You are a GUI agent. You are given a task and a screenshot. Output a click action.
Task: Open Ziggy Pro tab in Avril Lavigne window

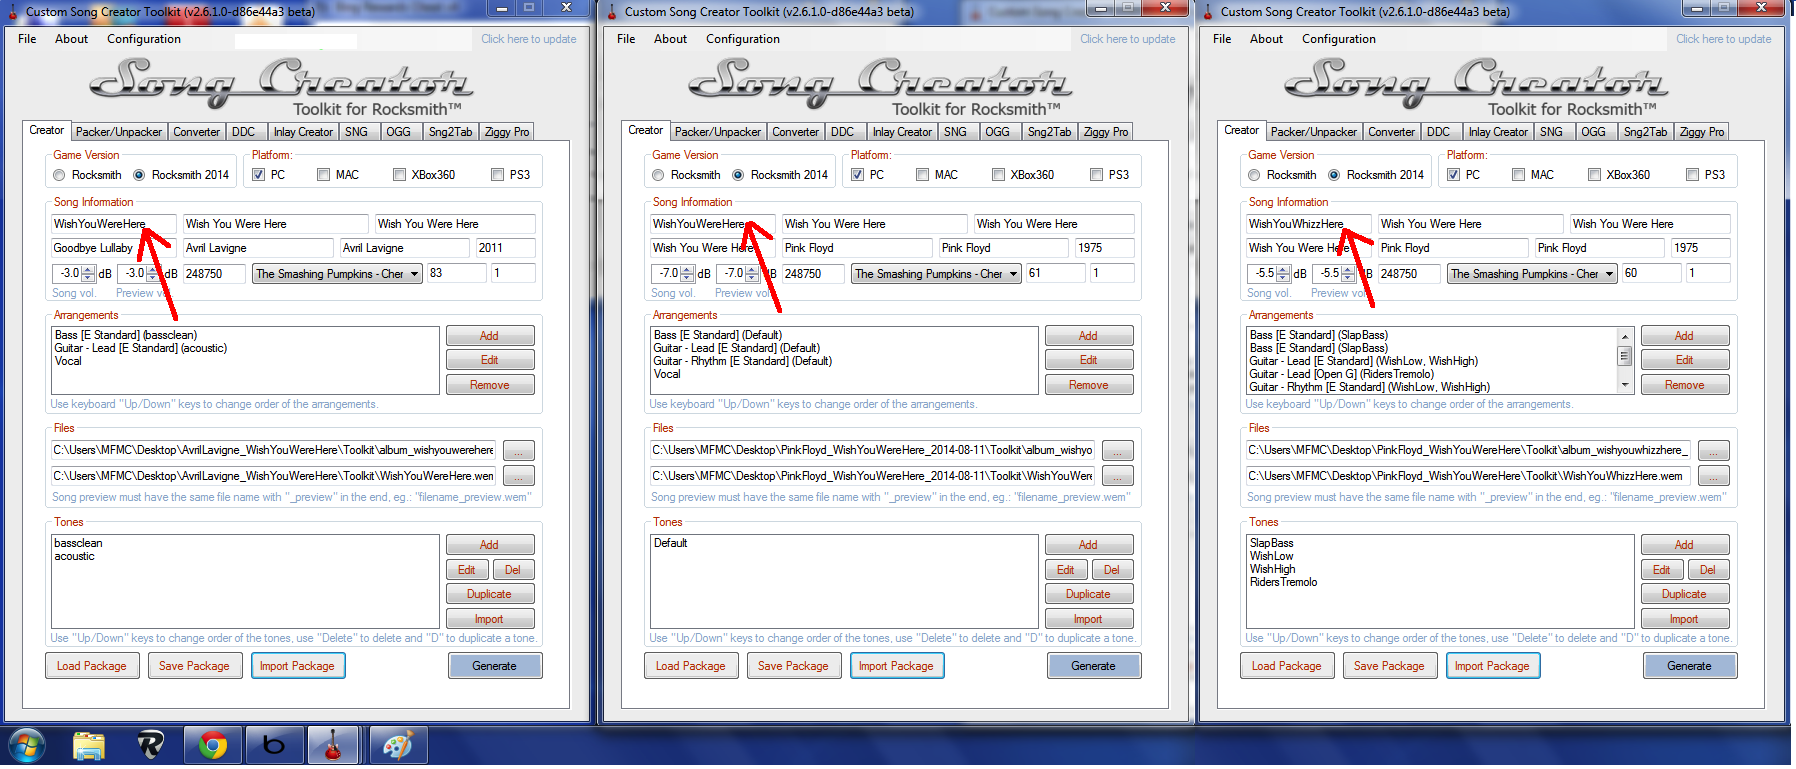tap(507, 132)
